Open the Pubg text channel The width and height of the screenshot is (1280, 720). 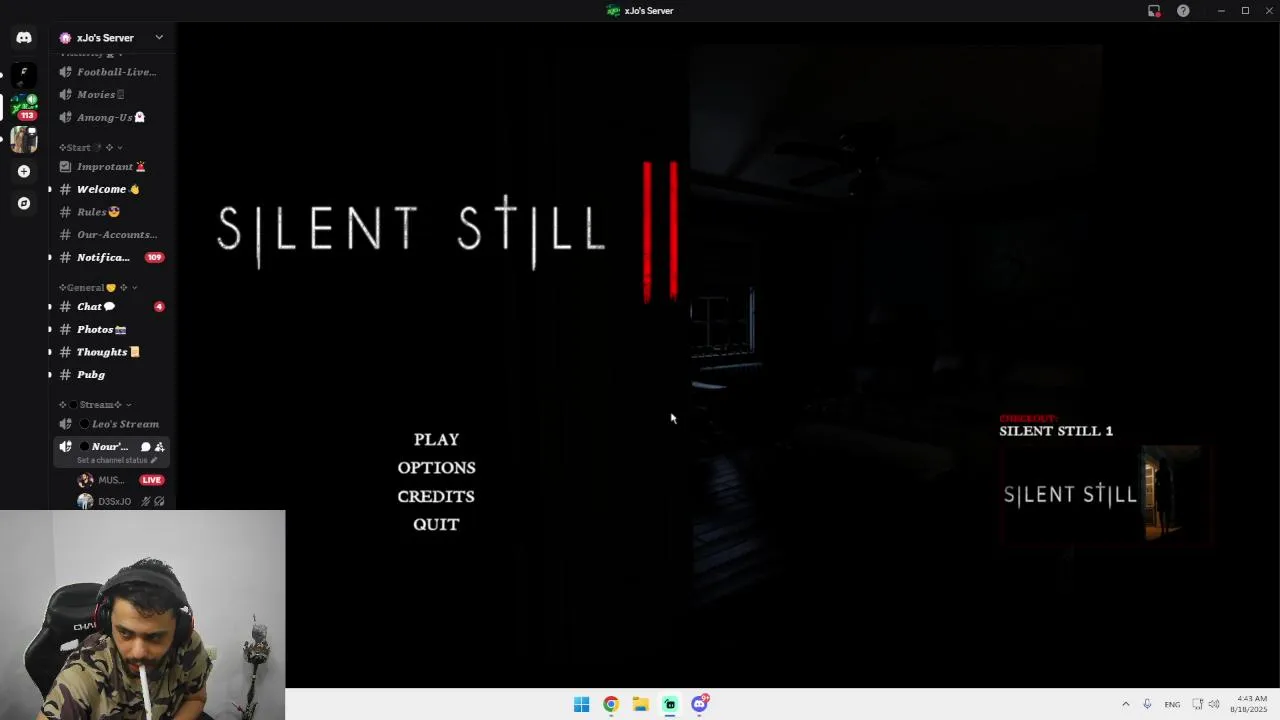[111, 375]
